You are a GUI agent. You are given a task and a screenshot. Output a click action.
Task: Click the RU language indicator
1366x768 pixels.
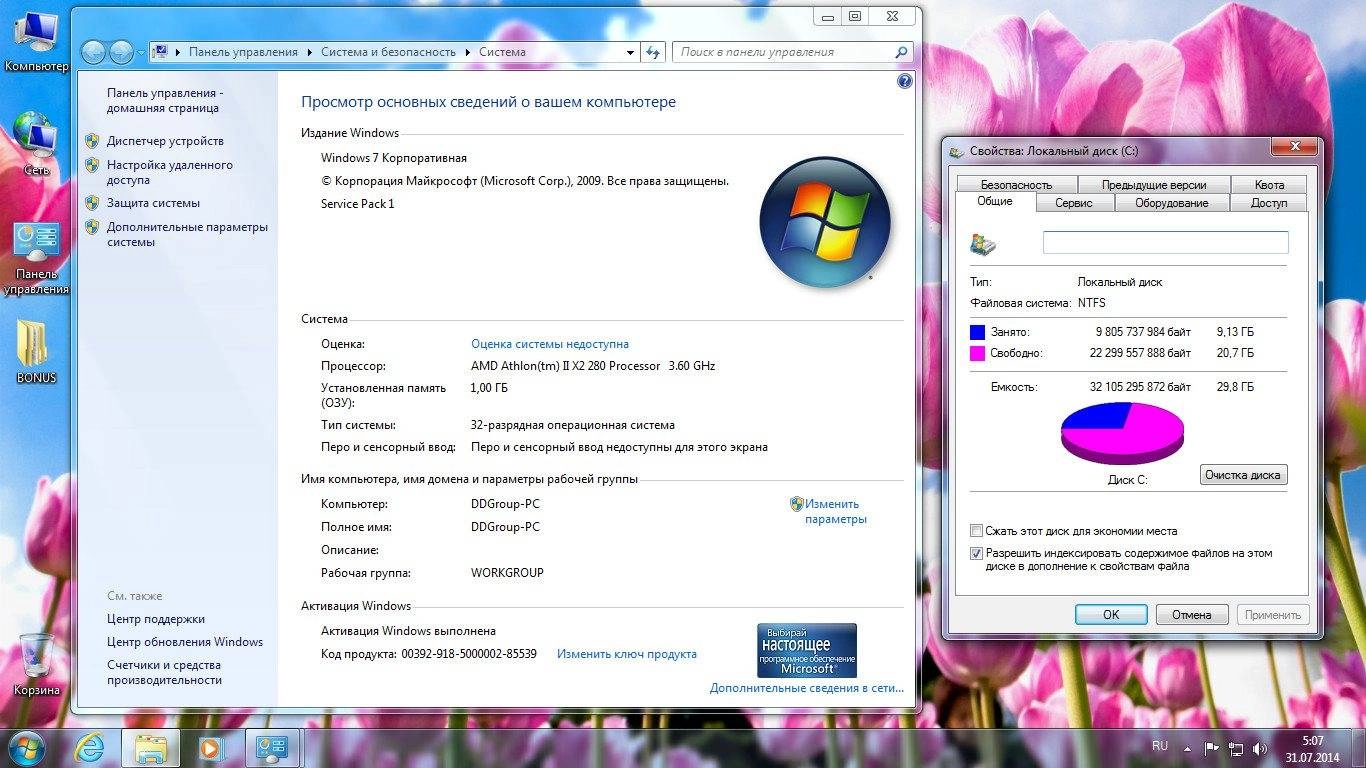tap(1160, 746)
